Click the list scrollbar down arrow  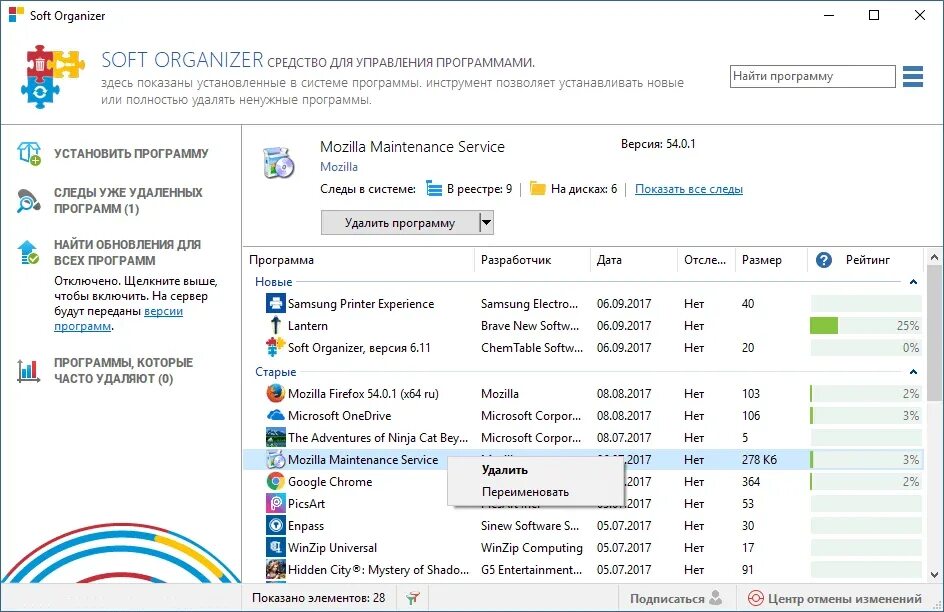[934, 575]
